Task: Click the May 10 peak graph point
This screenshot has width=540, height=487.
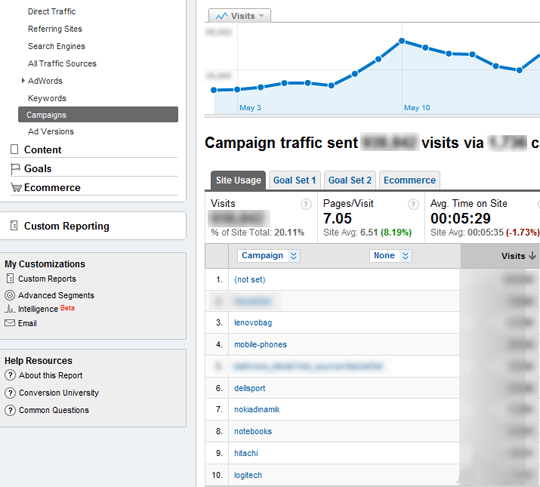Action: [402, 41]
